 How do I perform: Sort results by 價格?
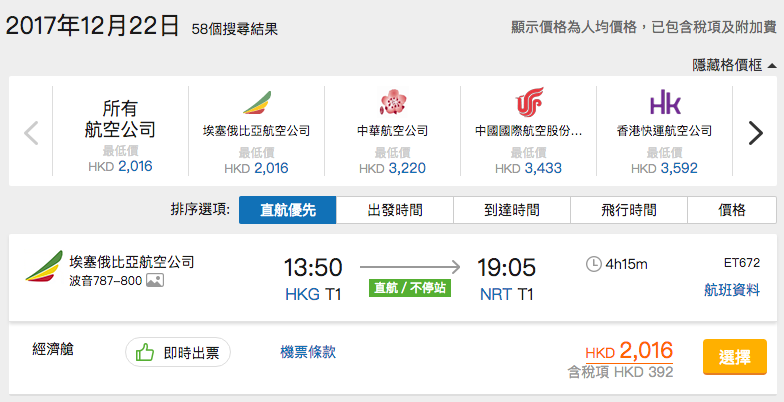point(732,210)
